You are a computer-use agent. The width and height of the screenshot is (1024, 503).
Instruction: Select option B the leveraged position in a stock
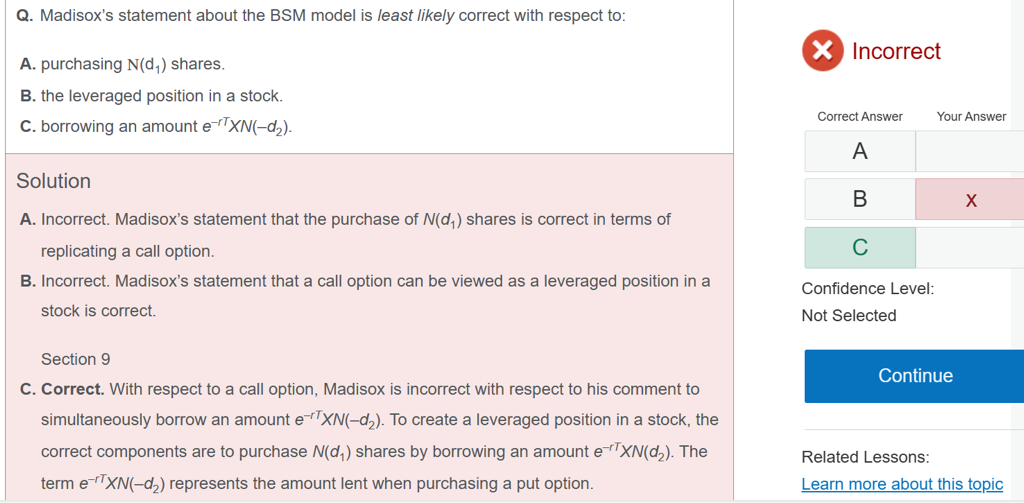(151, 96)
